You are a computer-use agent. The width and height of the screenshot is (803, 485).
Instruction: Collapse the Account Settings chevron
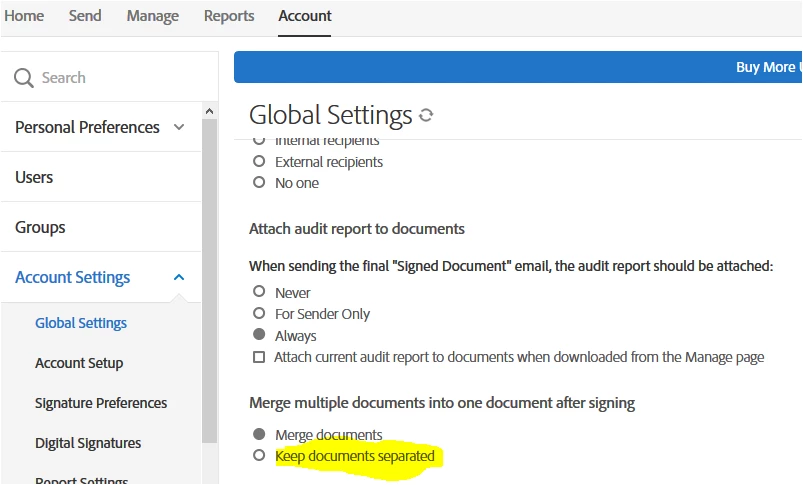coord(179,278)
